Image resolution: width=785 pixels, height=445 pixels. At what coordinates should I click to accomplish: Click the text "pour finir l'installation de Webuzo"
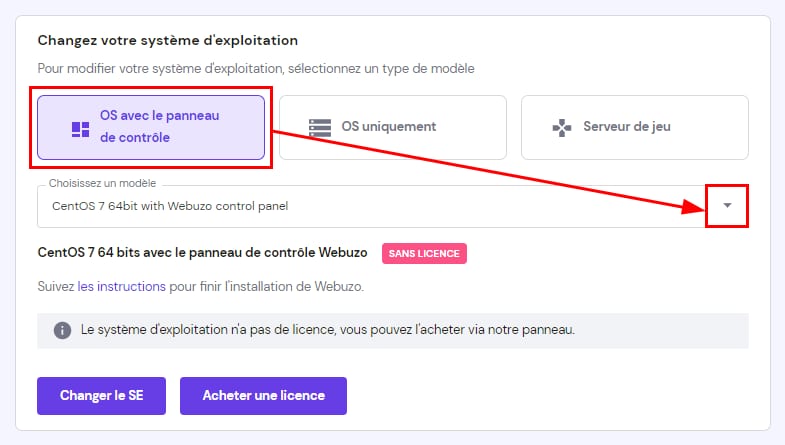pos(267,286)
